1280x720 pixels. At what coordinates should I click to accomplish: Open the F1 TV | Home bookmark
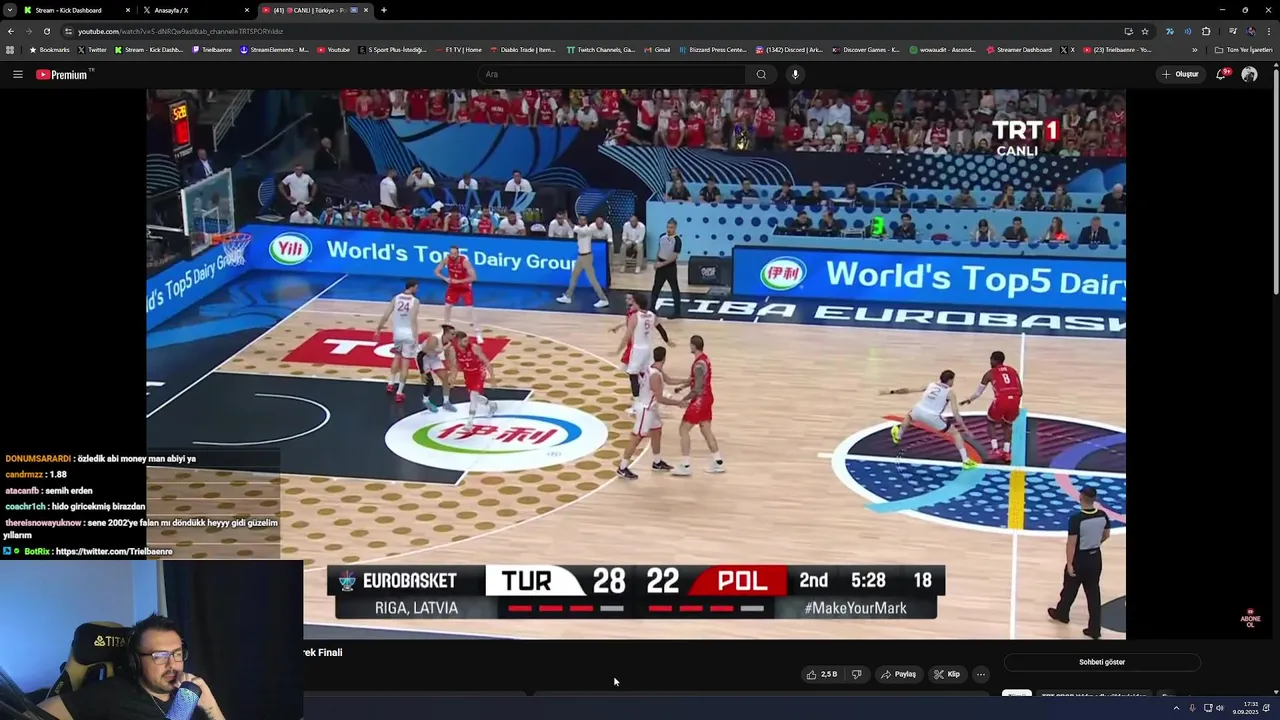(458, 49)
